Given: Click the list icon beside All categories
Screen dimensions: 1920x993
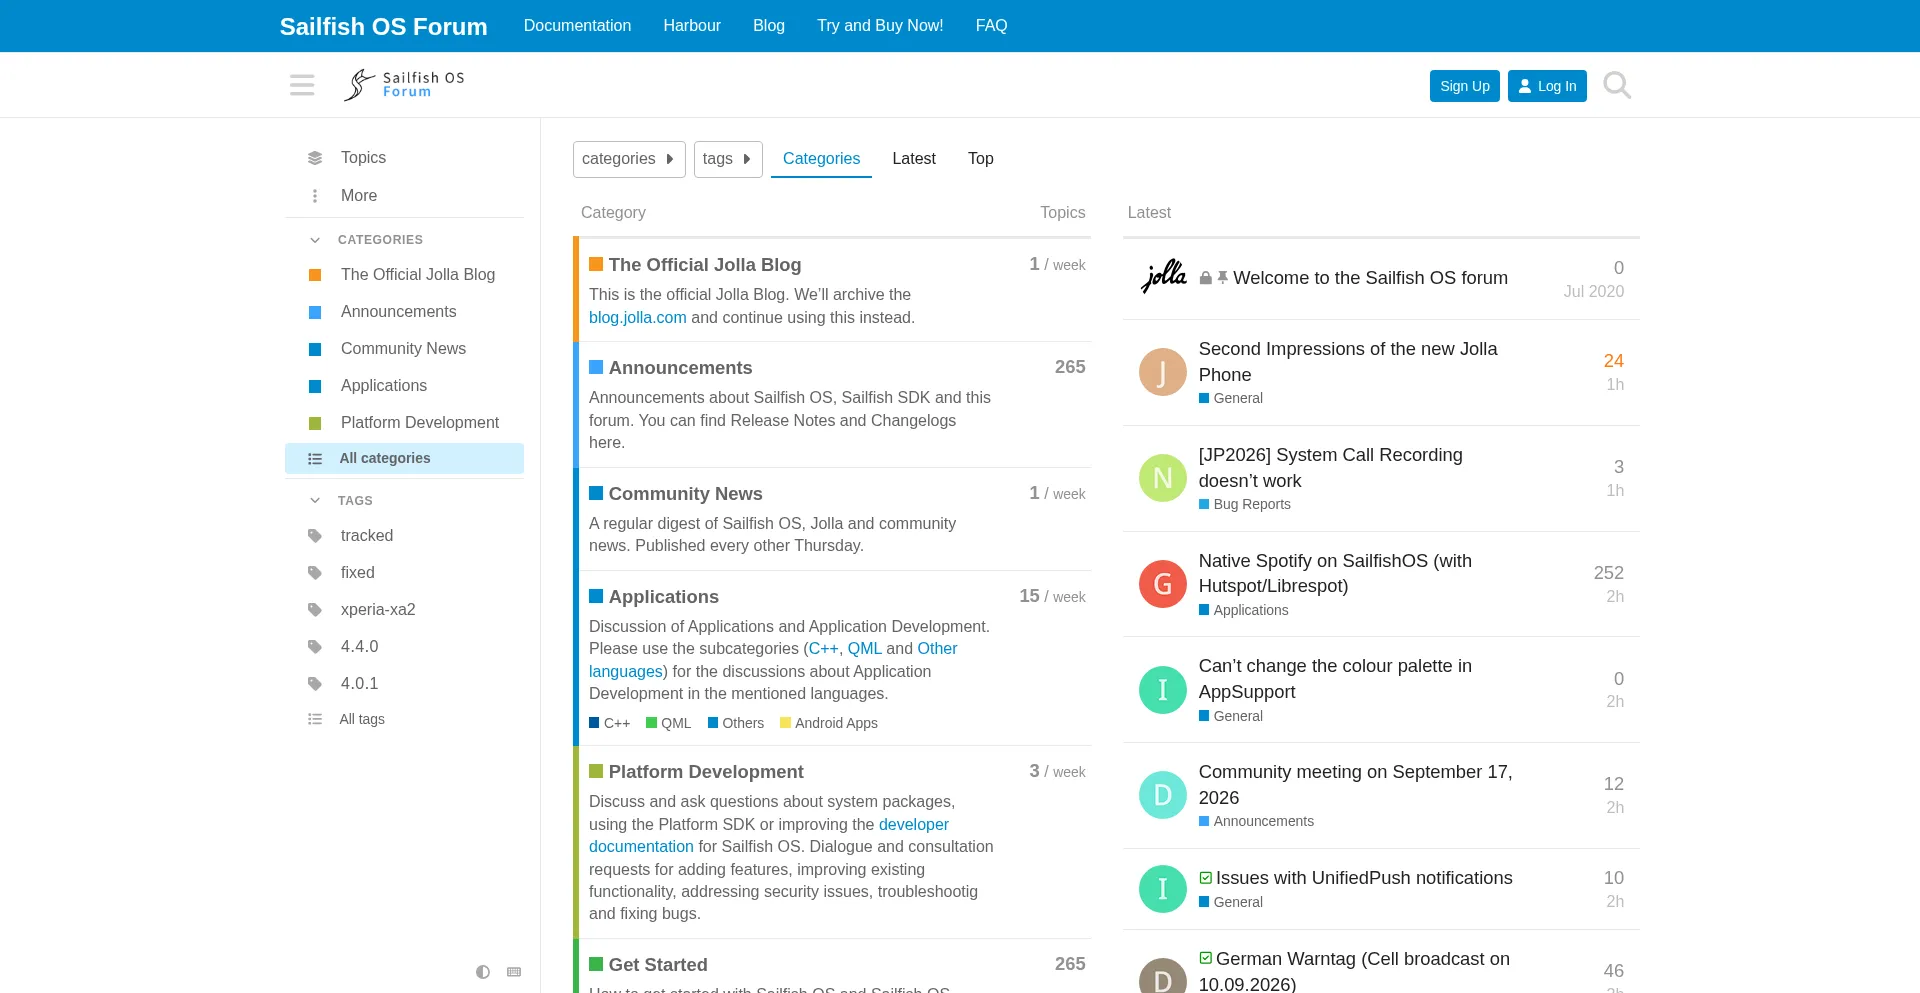Looking at the screenshot, I should click(315, 459).
